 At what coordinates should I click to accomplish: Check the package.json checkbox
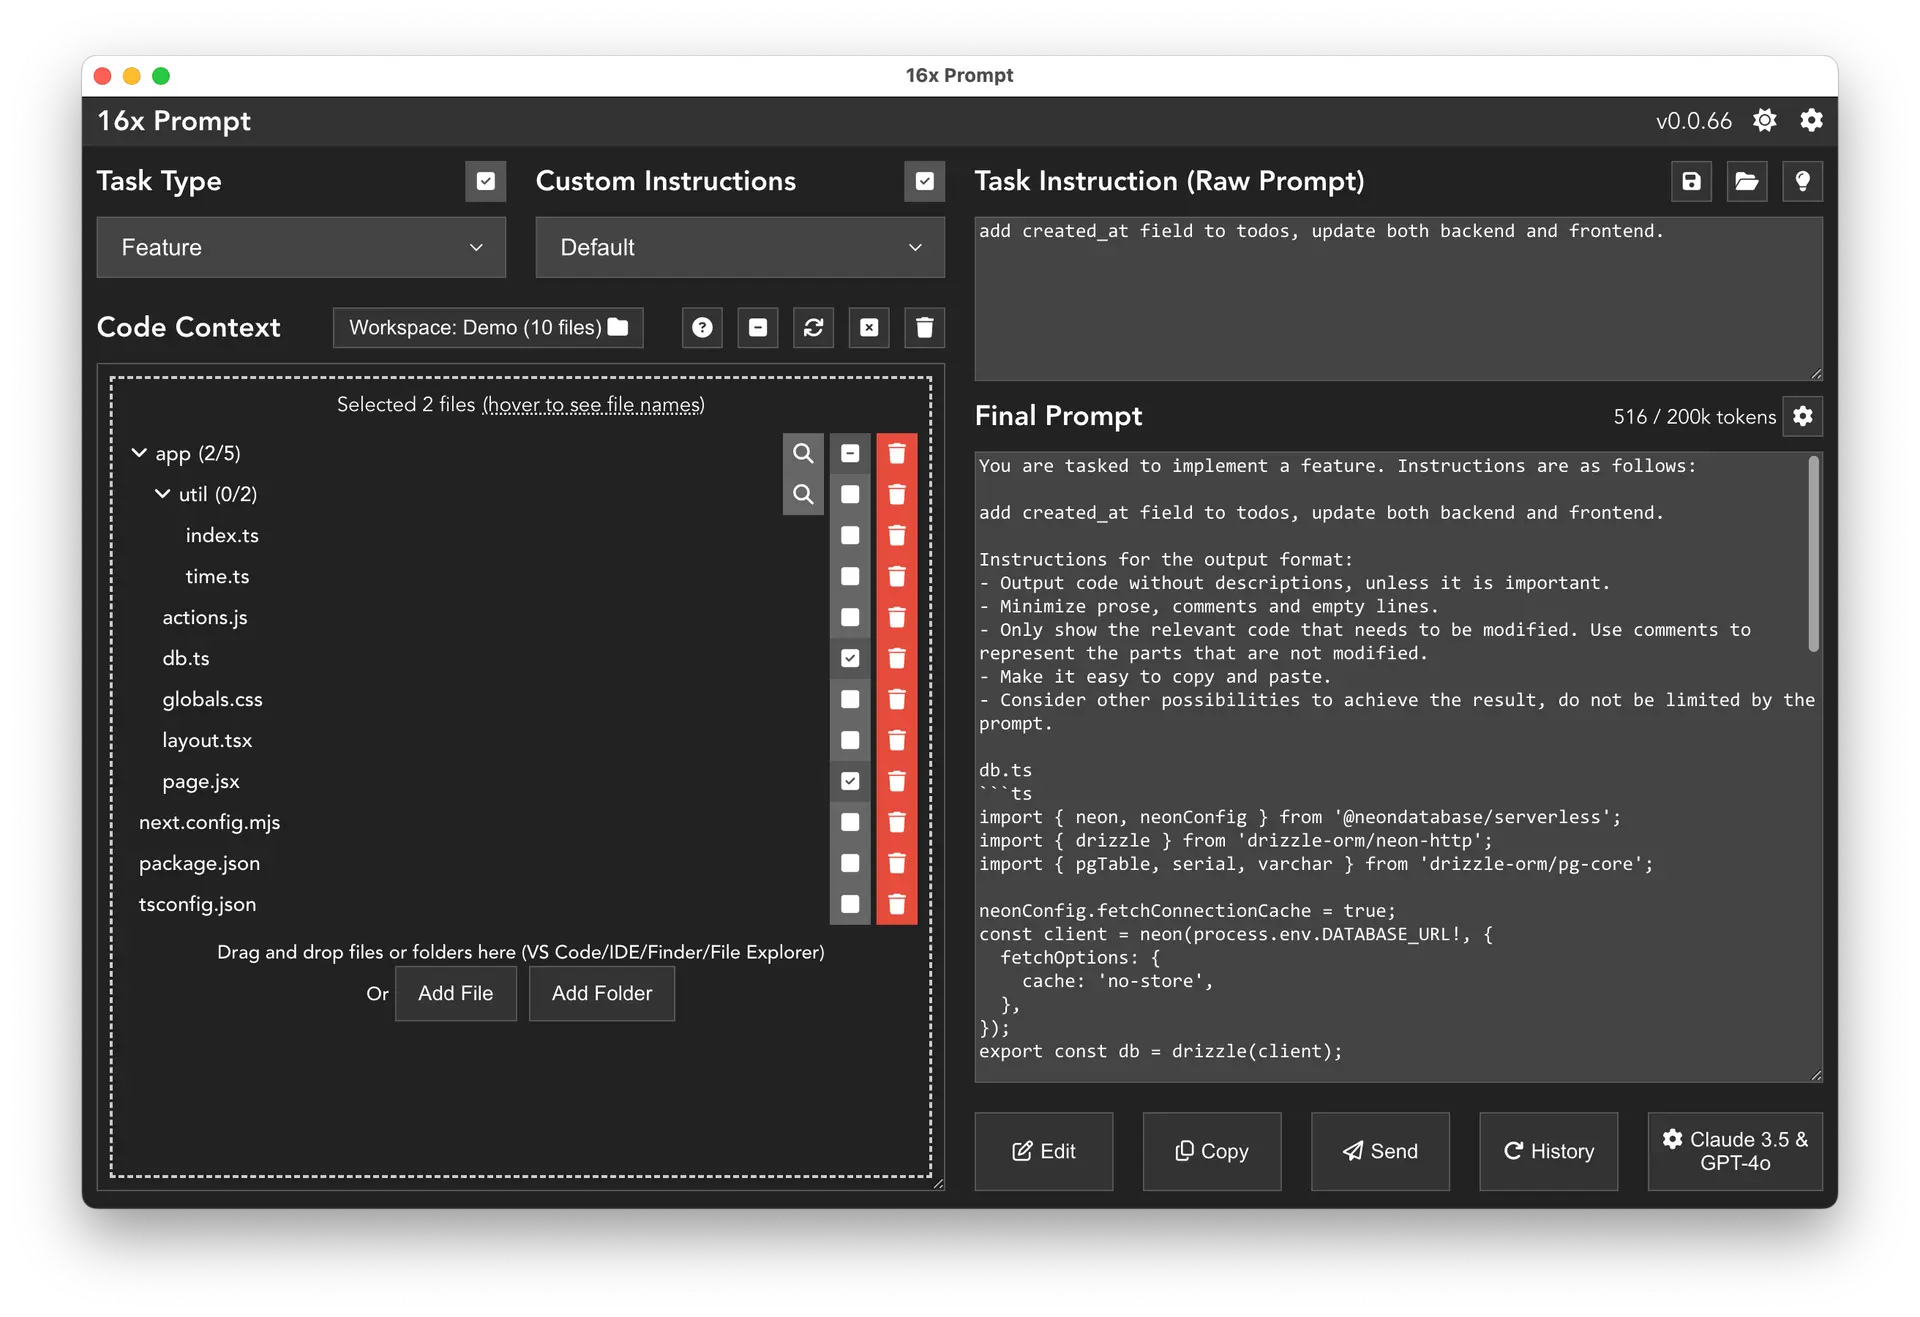coord(850,863)
